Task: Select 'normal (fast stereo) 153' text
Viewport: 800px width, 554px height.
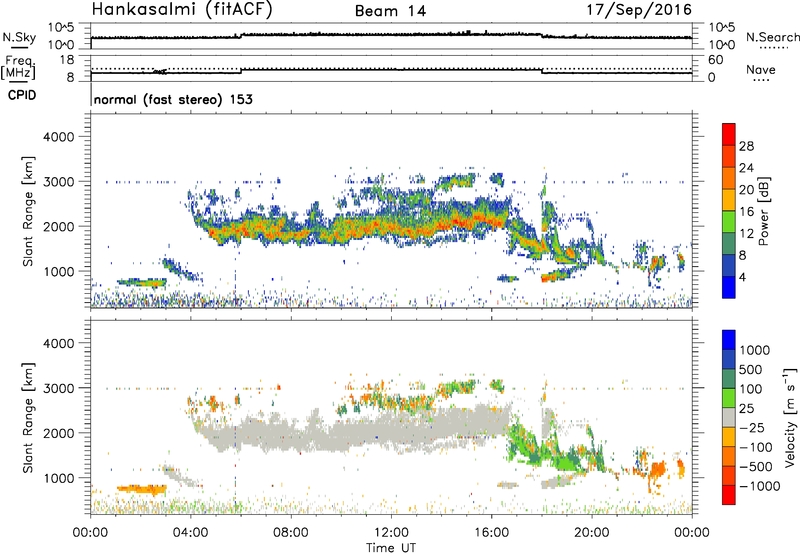Action: pyautogui.click(x=173, y=100)
